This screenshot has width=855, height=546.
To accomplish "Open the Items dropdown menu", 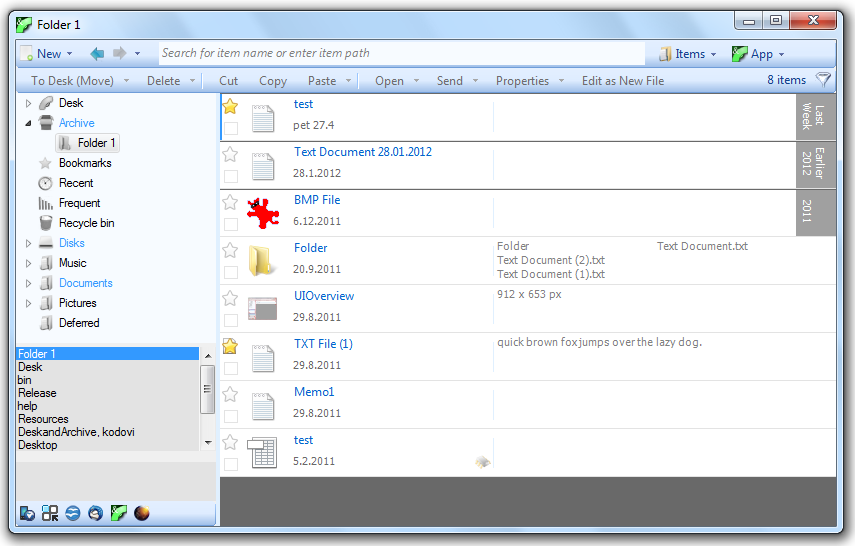I will point(687,53).
